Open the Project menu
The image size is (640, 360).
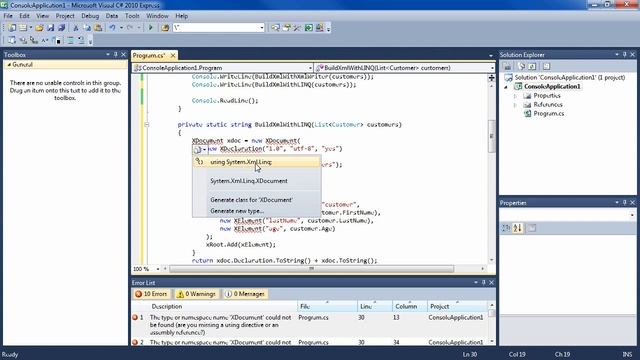pyautogui.click(x=65, y=16)
